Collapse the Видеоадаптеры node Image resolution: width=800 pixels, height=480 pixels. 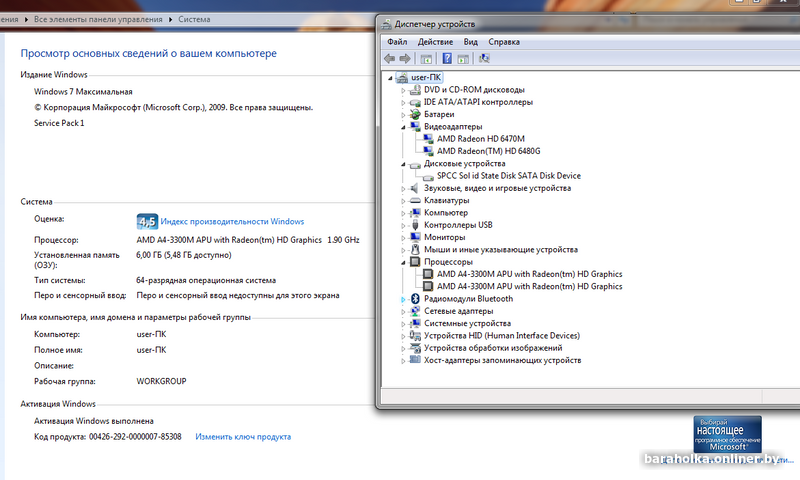point(403,127)
